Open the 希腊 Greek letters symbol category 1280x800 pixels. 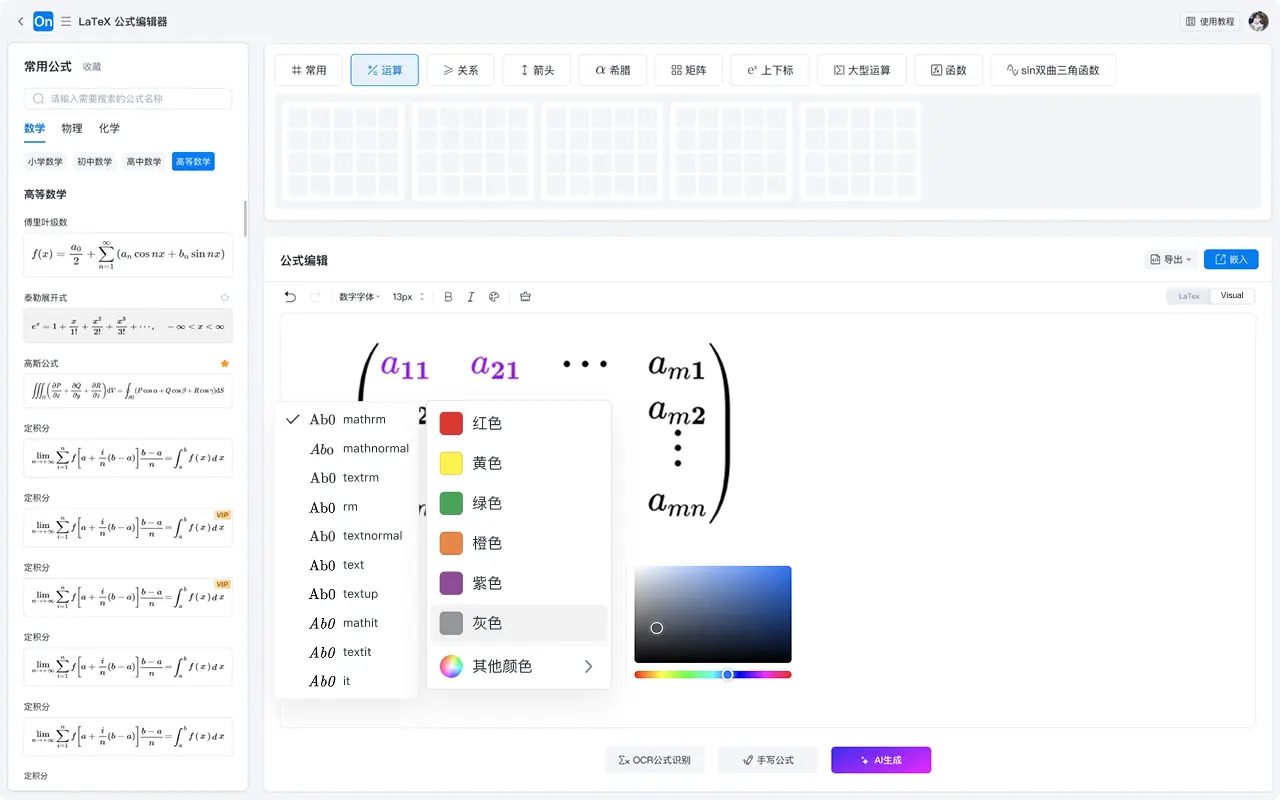click(x=612, y=70)
